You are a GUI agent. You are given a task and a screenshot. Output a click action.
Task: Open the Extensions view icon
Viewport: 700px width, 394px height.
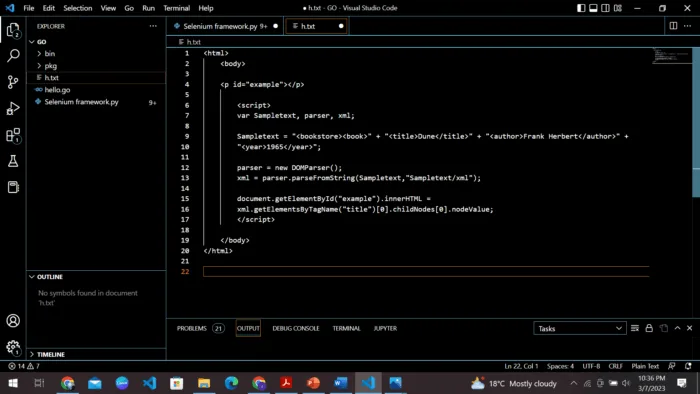pos(13,135)
